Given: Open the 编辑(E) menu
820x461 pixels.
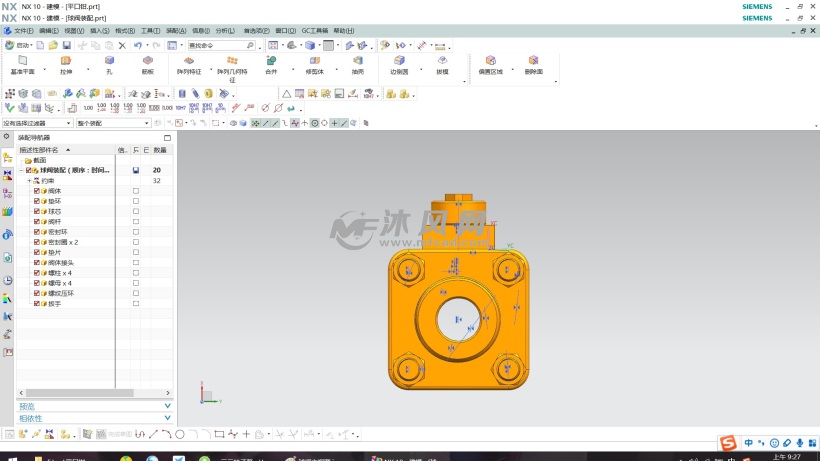Looking at the screenshot, I should (x=49, y=31).
